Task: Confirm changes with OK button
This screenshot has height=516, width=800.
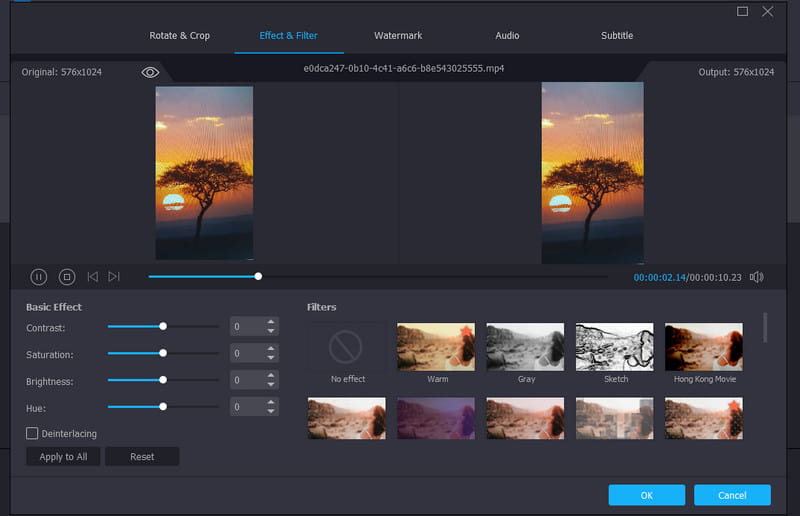Action: [x=646, y=495]
